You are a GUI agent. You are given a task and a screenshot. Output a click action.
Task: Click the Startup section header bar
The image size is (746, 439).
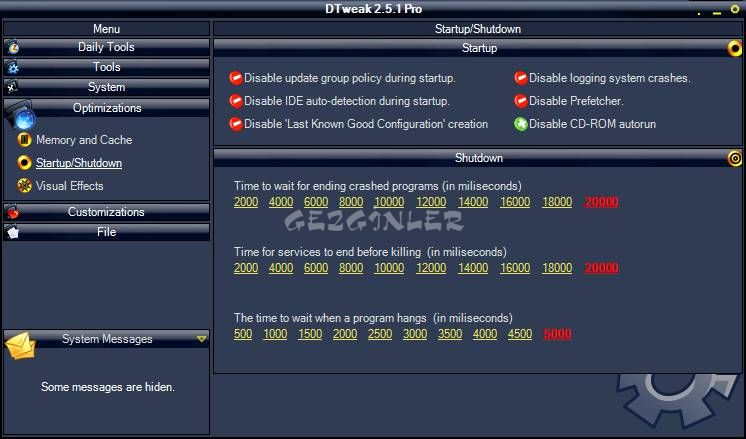point(478,48)
